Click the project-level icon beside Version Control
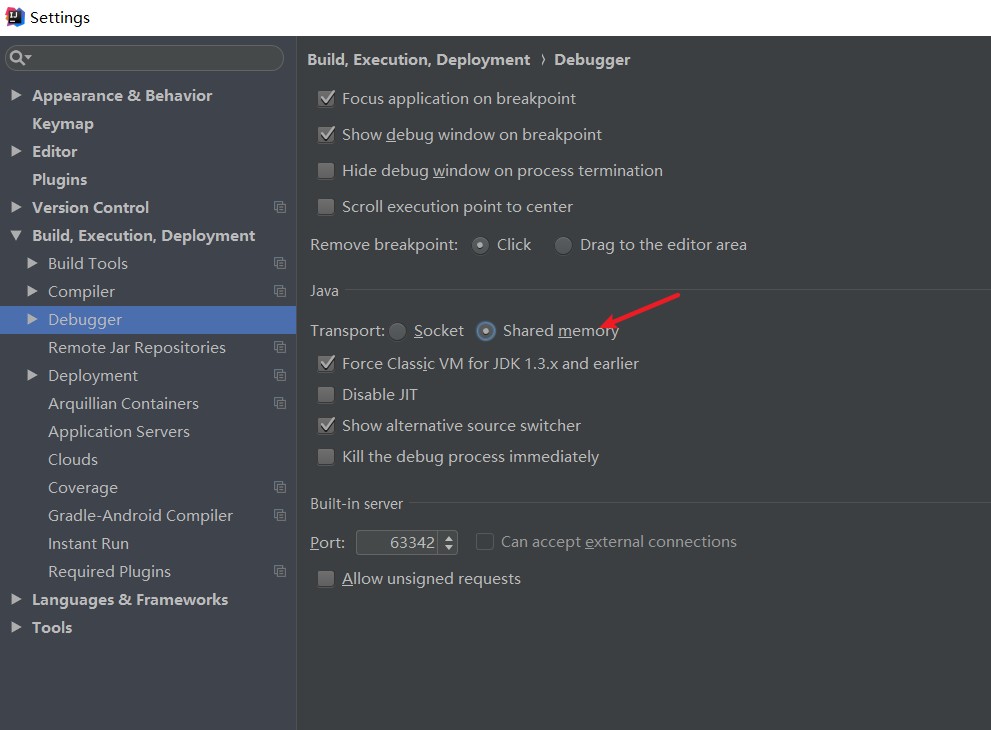Screen dimensions: 991x730 pos(280,207)
